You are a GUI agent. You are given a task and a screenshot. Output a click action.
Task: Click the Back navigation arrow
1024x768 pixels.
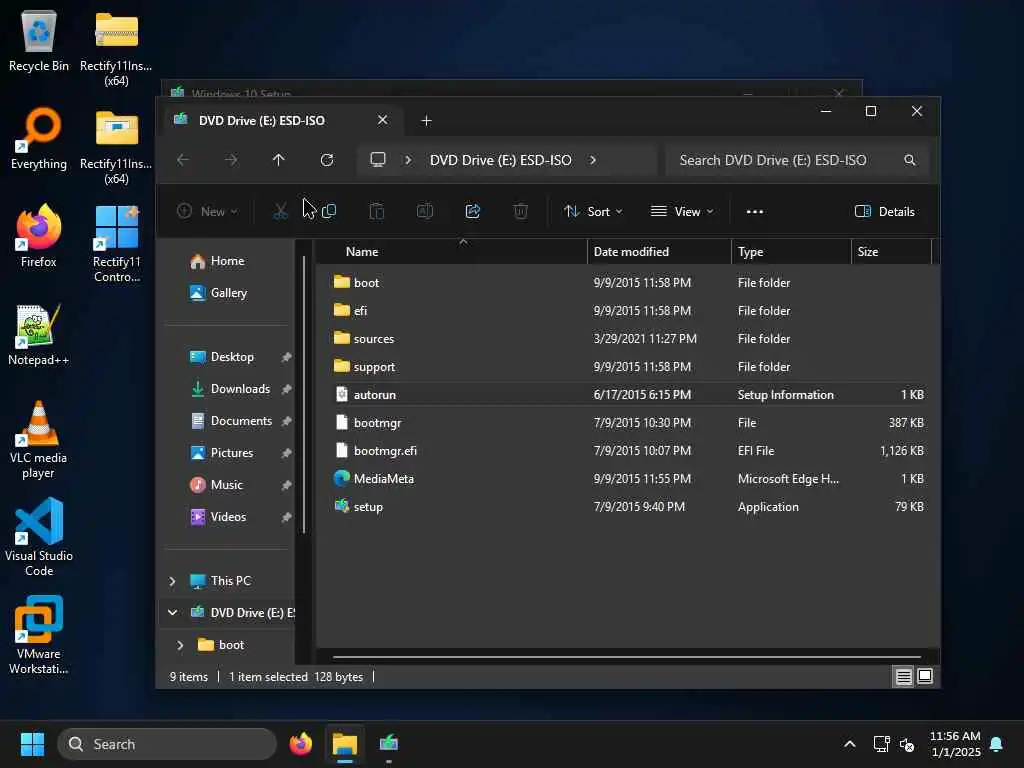point(183,160)
